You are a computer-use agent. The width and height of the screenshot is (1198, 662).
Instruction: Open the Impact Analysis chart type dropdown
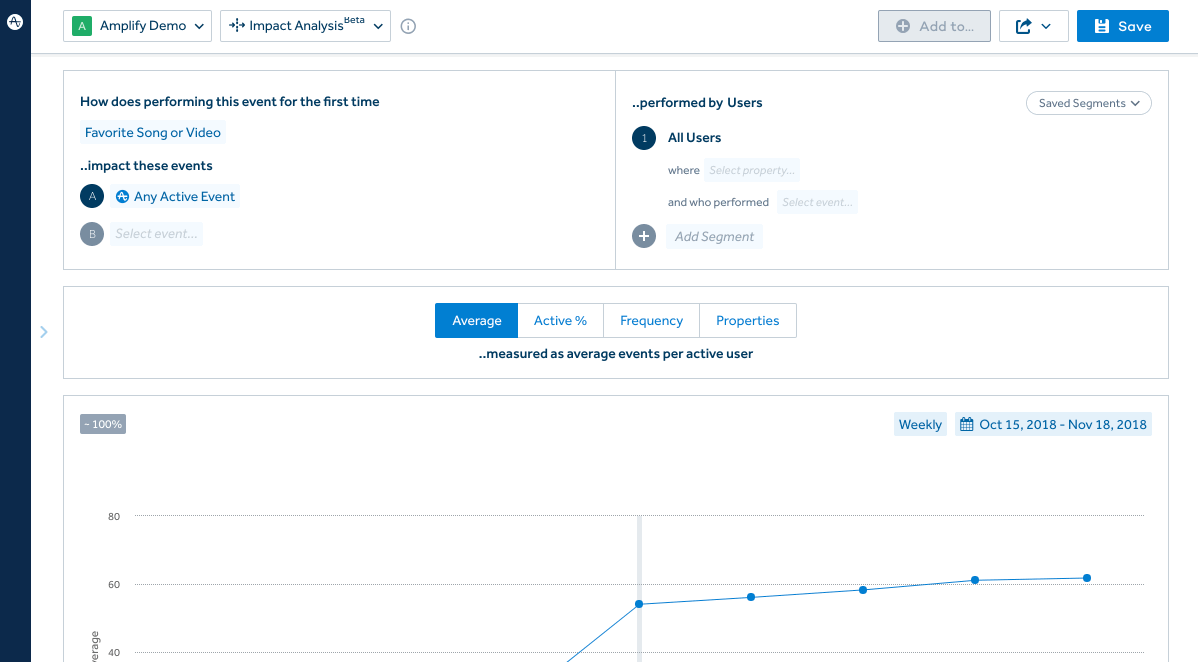click(305, 27)
